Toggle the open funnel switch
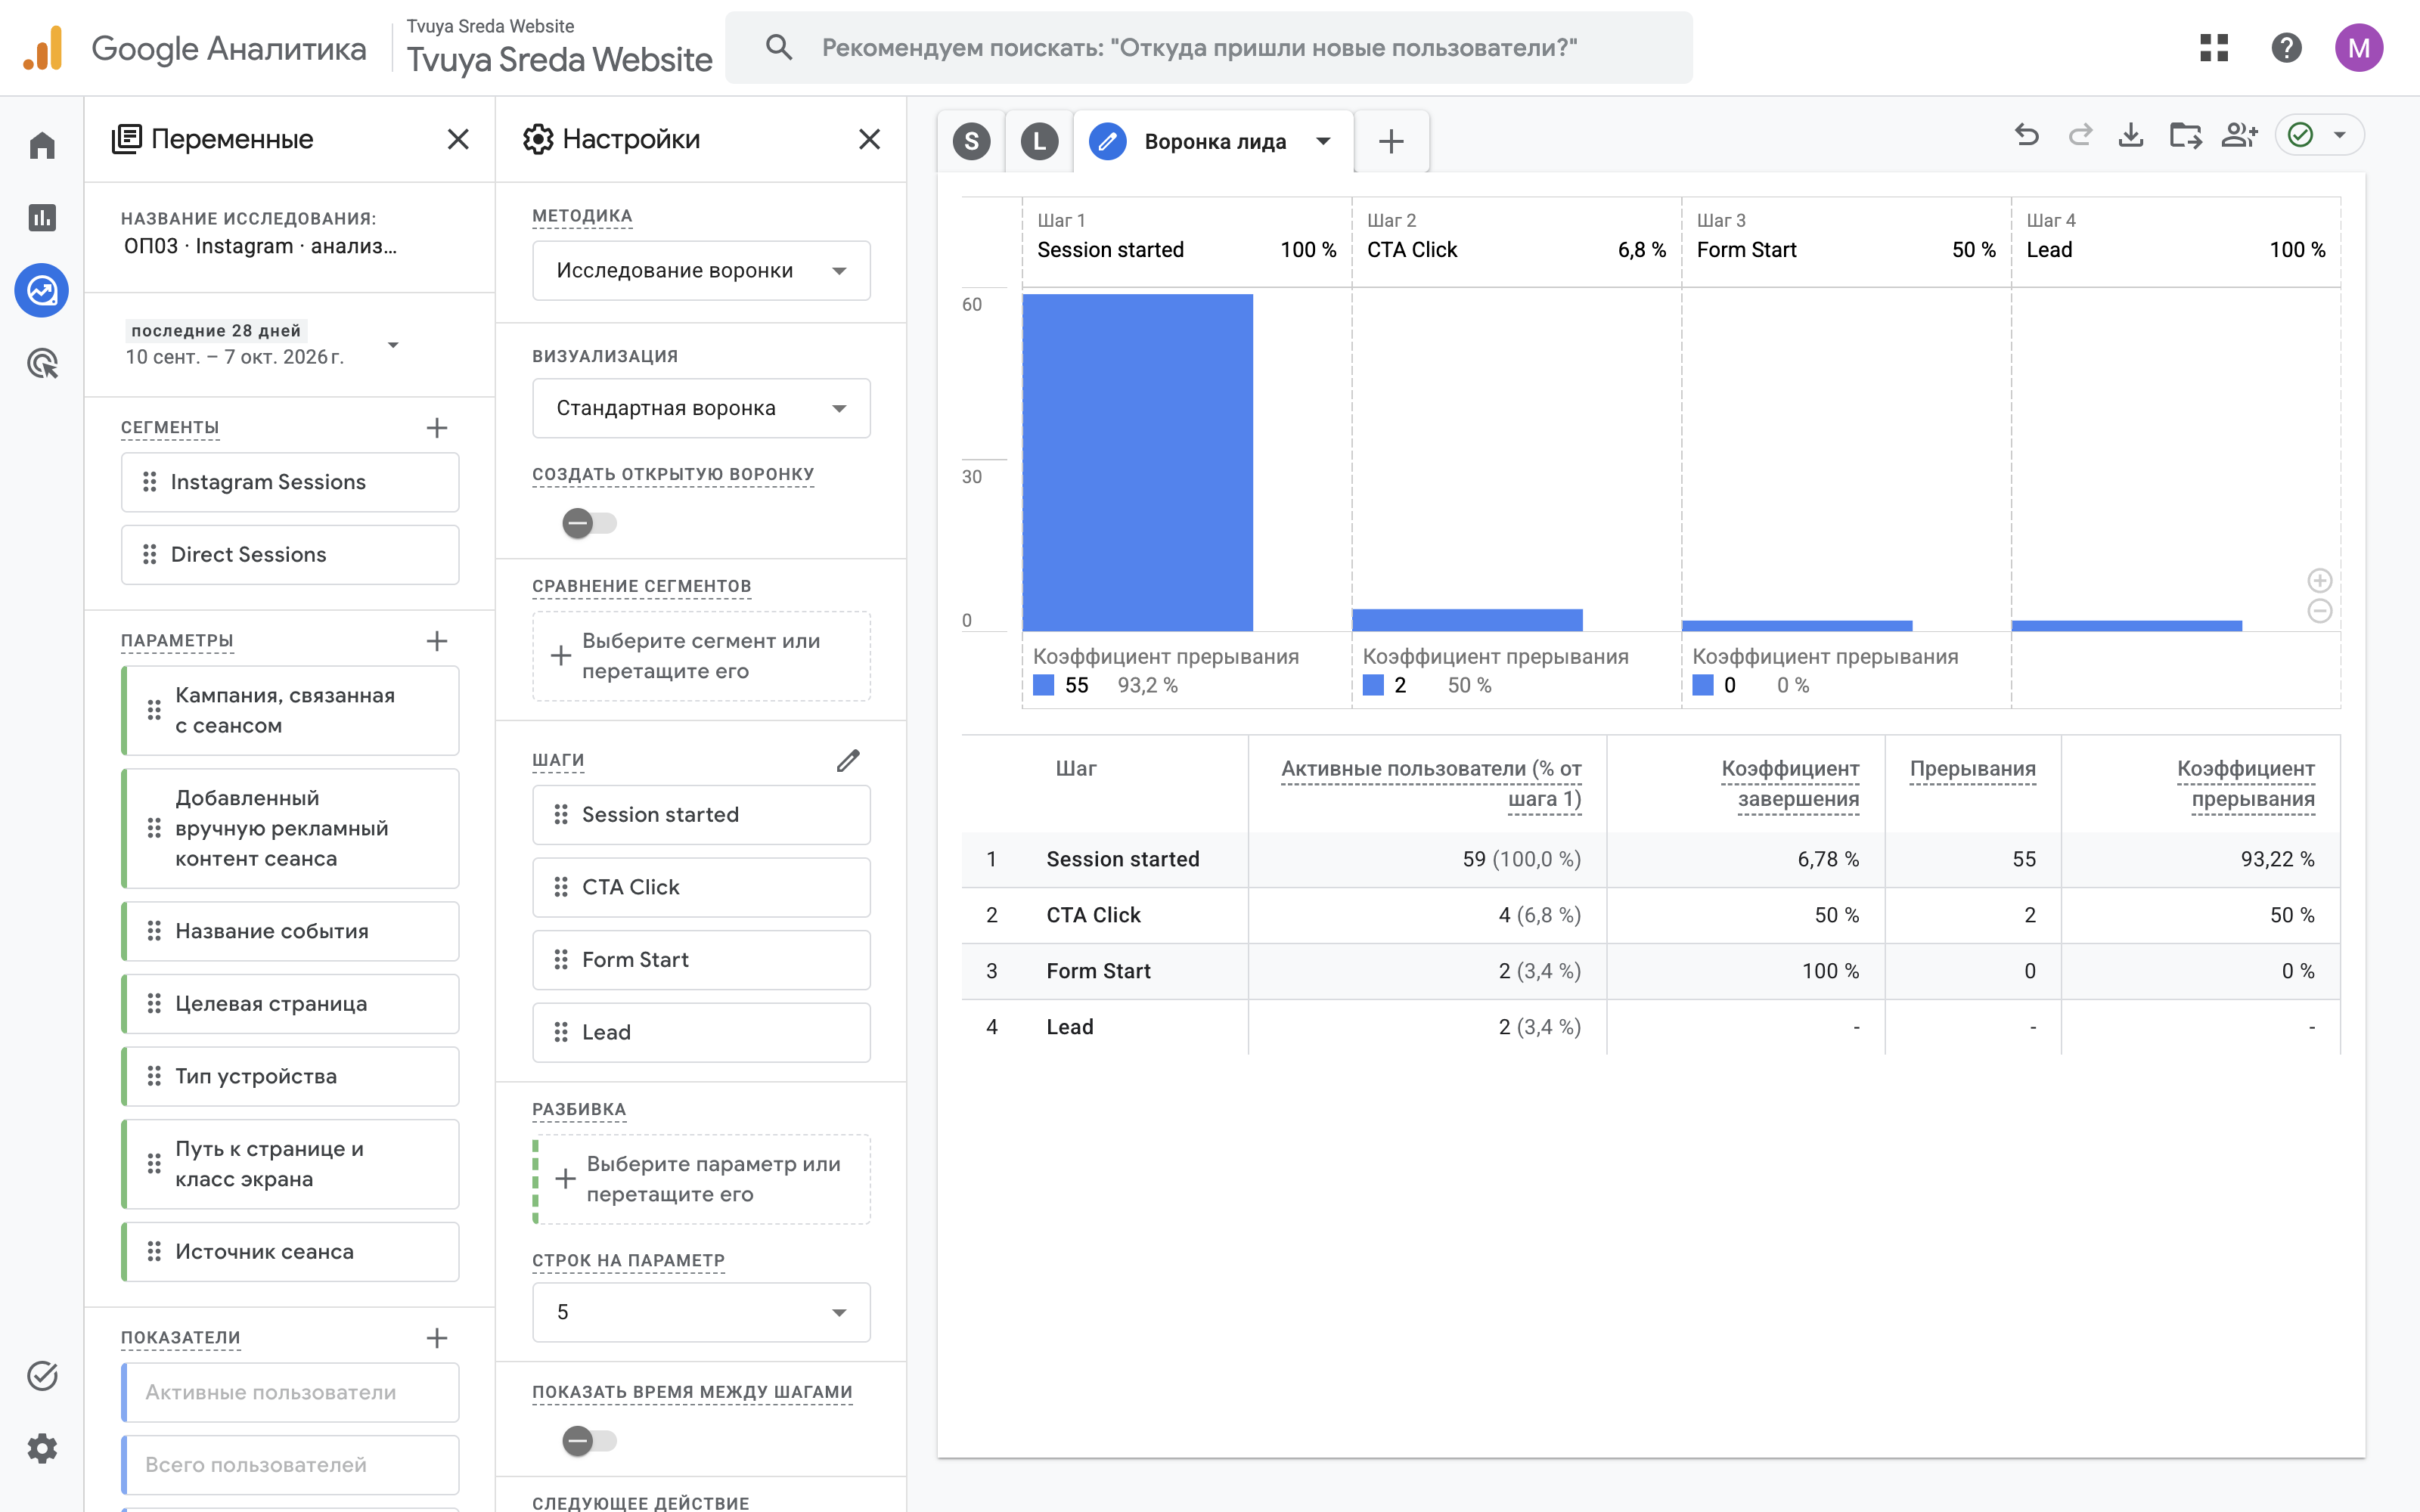Viewport: 2420px width, 1512px height. click(x=589, y=523)
